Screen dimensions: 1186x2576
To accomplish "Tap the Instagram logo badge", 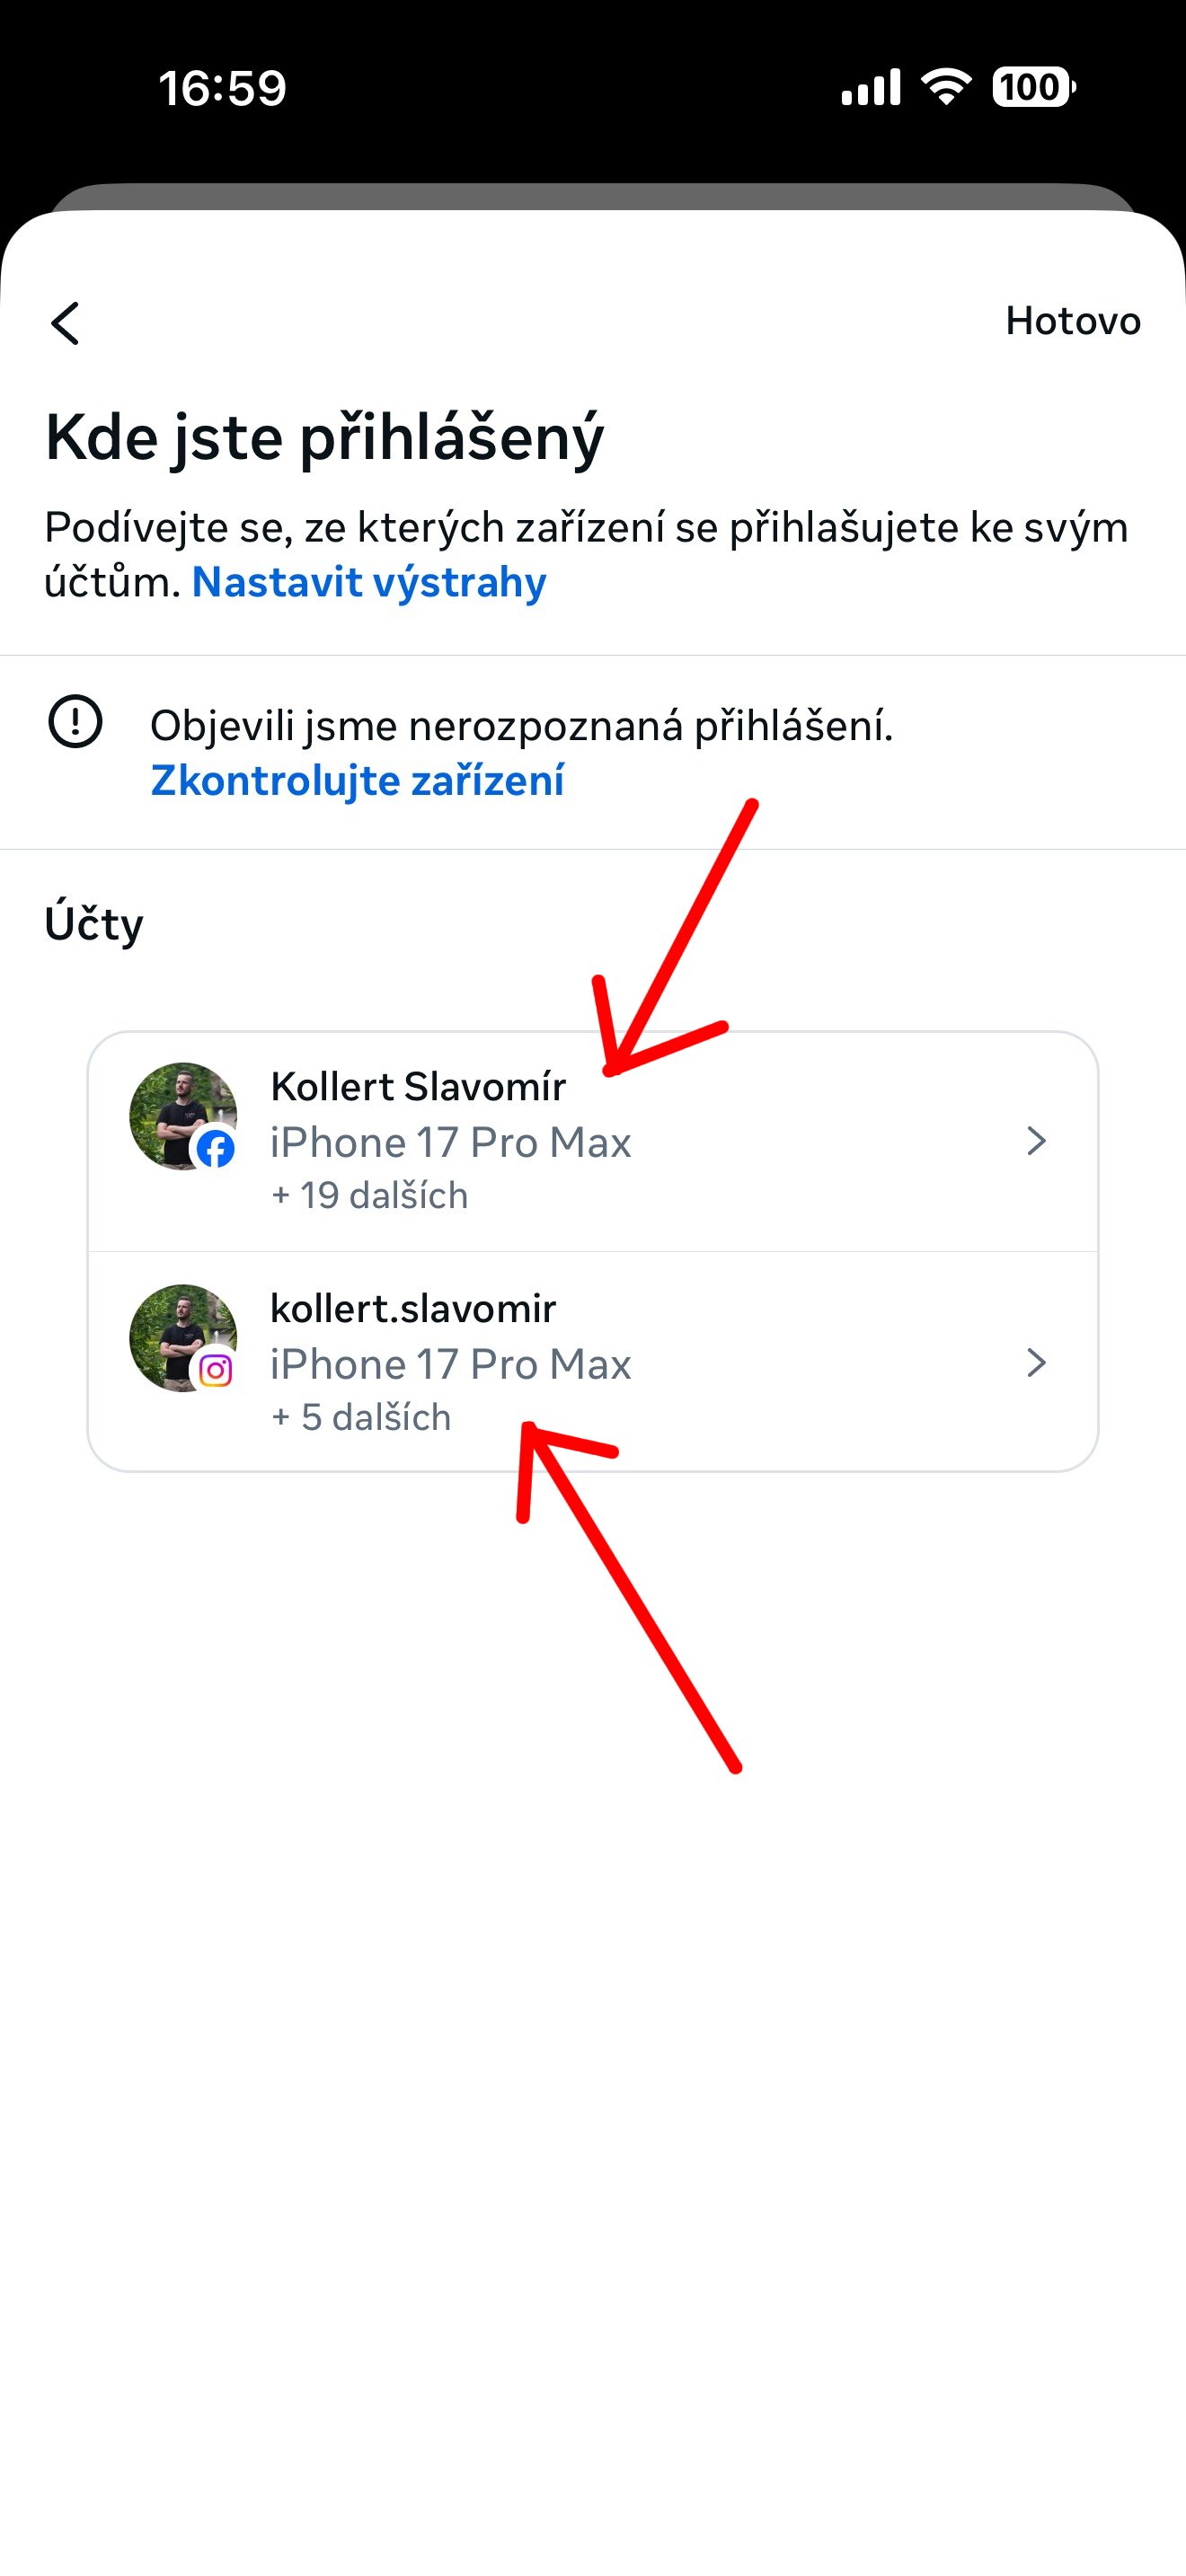I will click(x=216, y=1370).
